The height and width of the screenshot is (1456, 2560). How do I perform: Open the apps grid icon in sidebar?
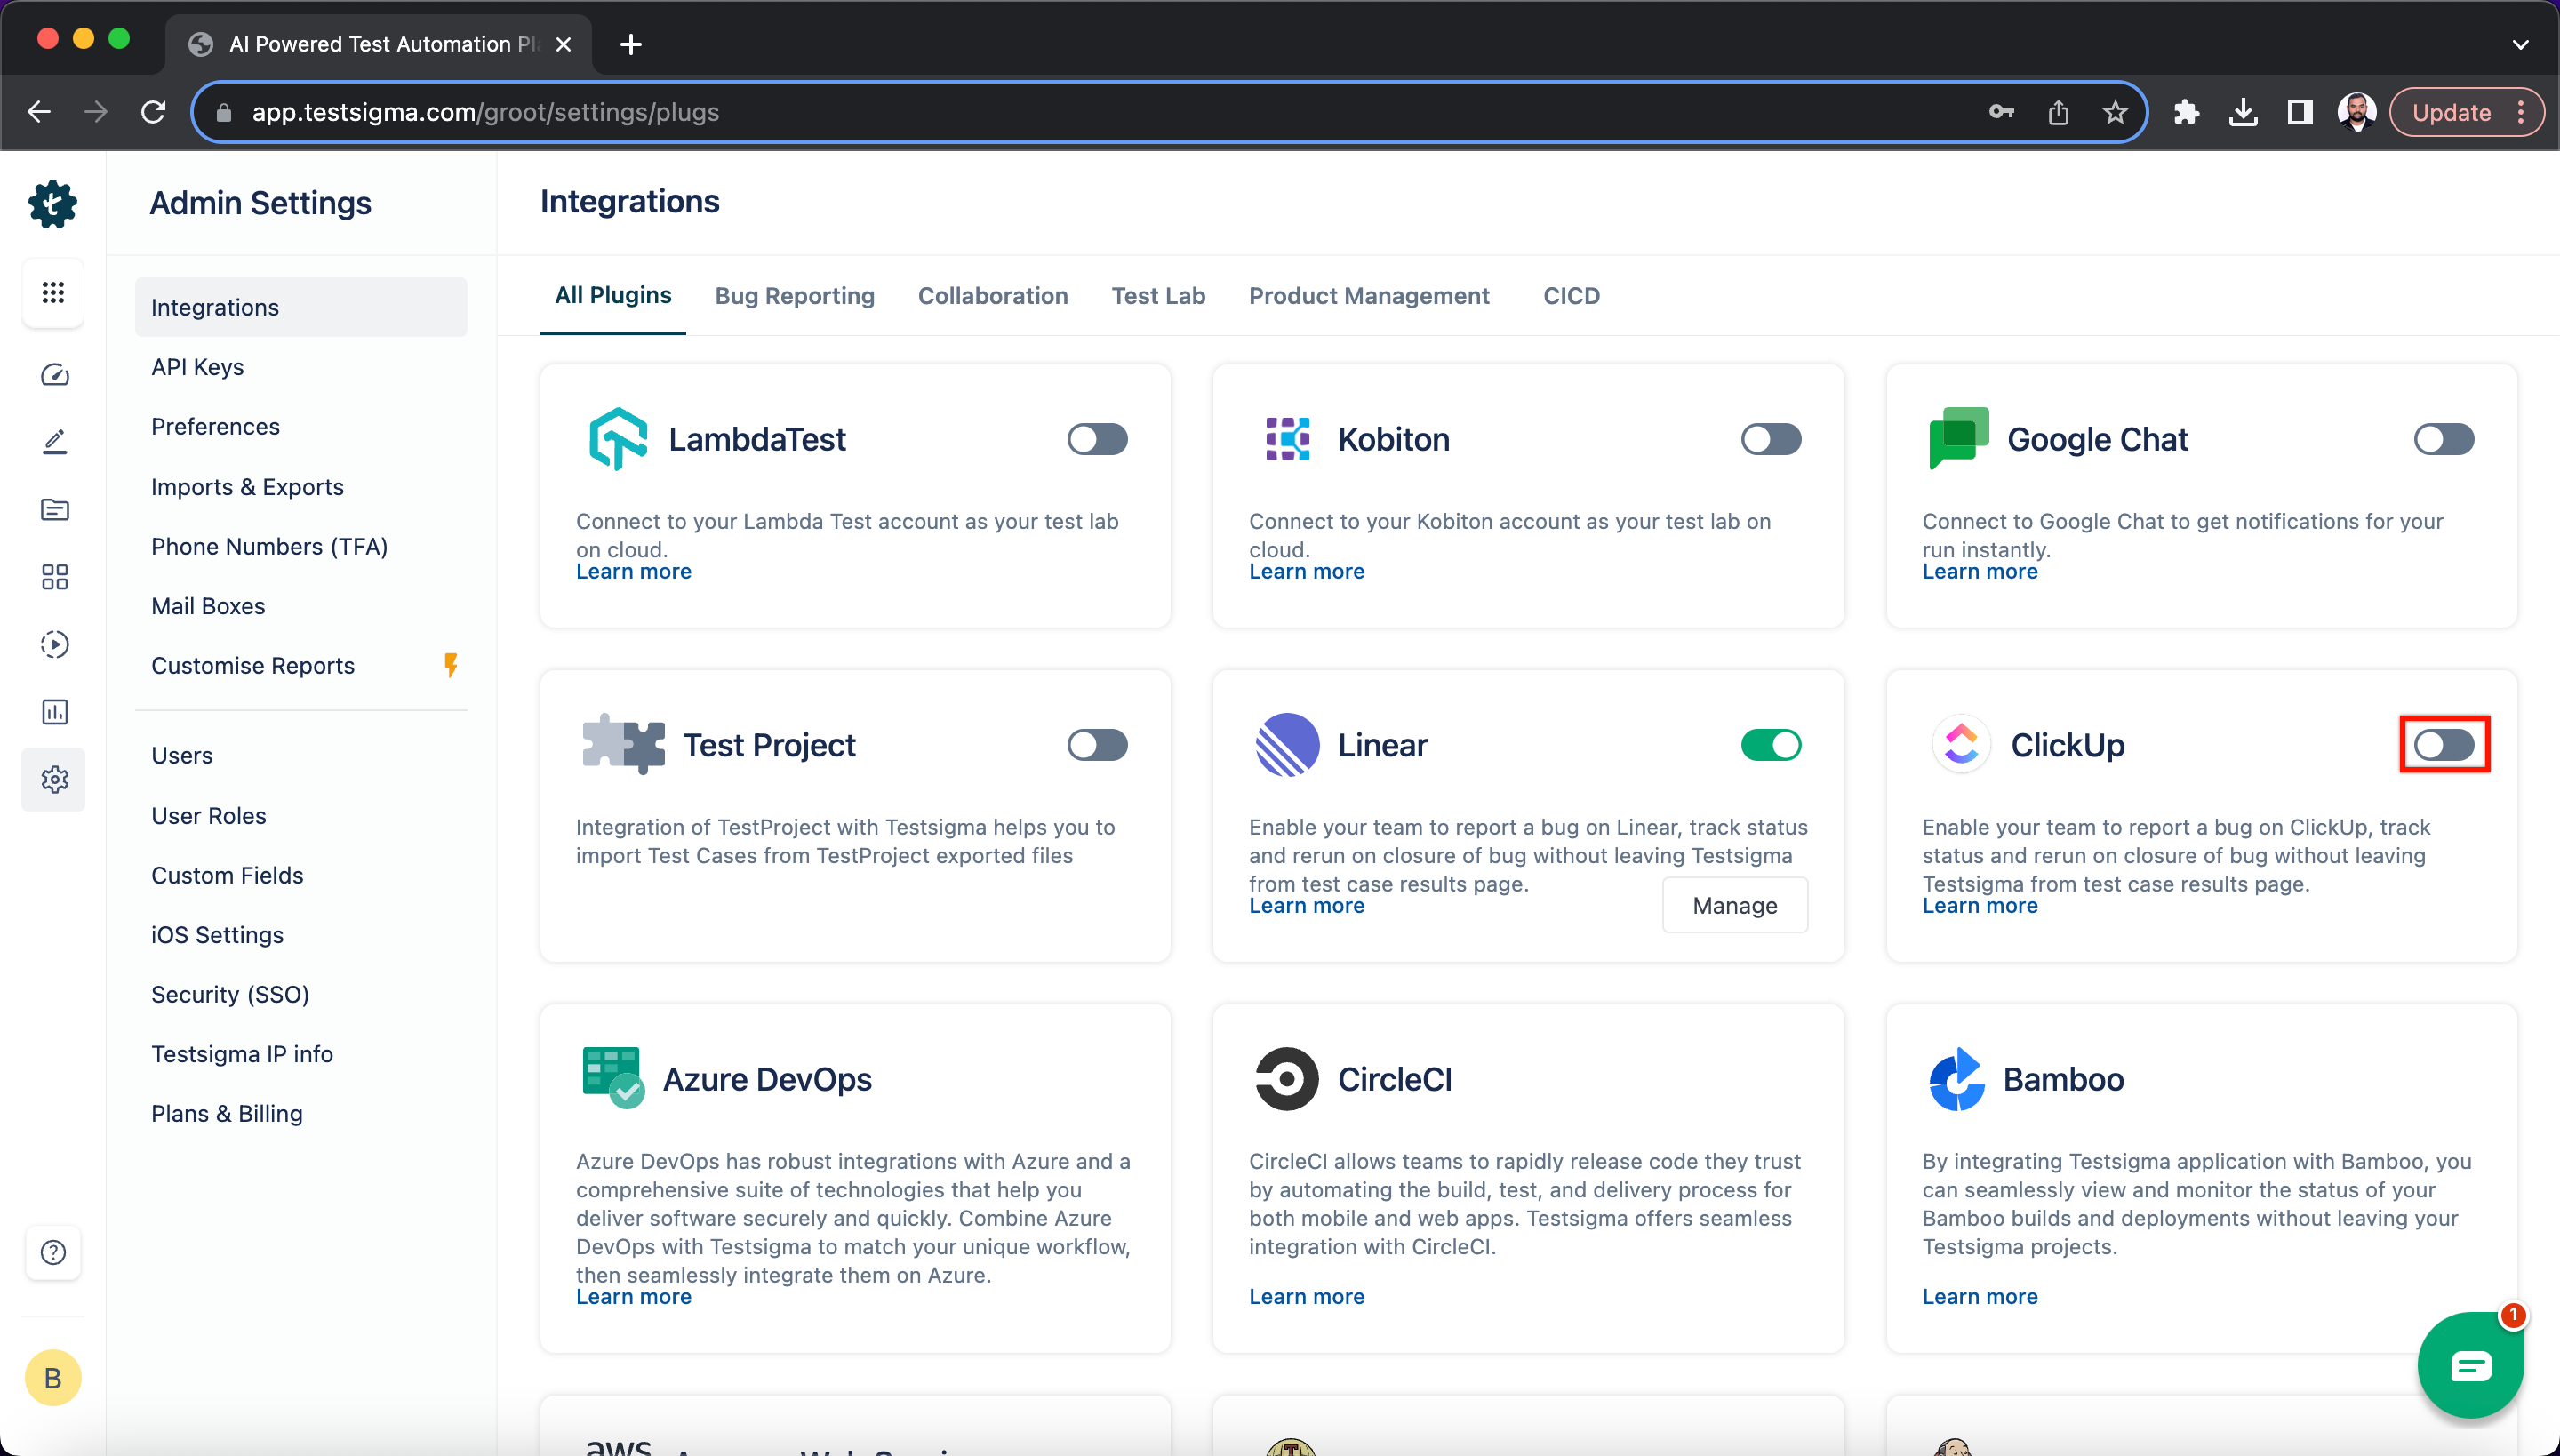tap(53, 292)
